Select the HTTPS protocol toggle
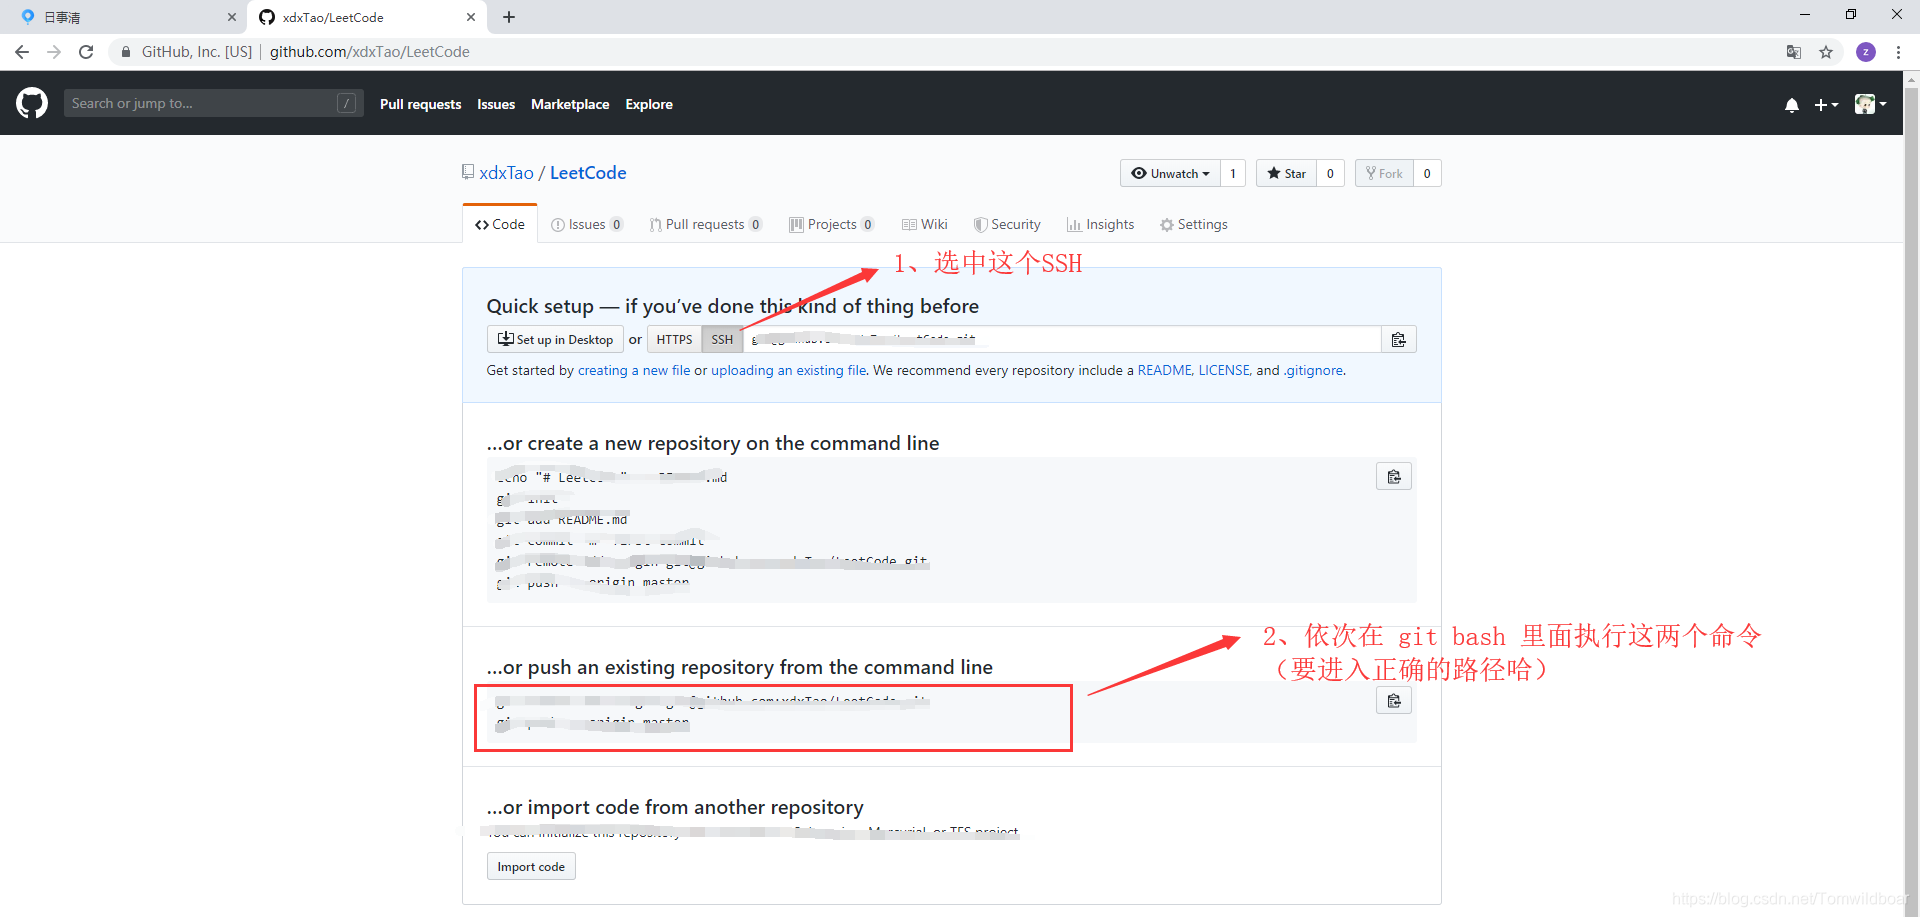1920x917 pixels. 674,340
